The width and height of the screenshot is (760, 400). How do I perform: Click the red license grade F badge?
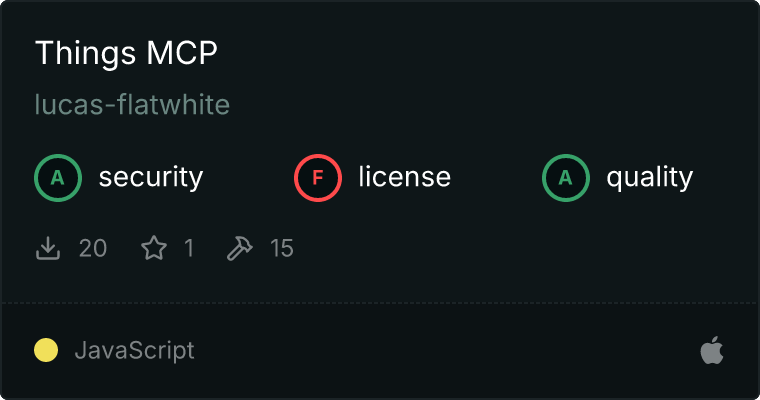coord(318,178)
